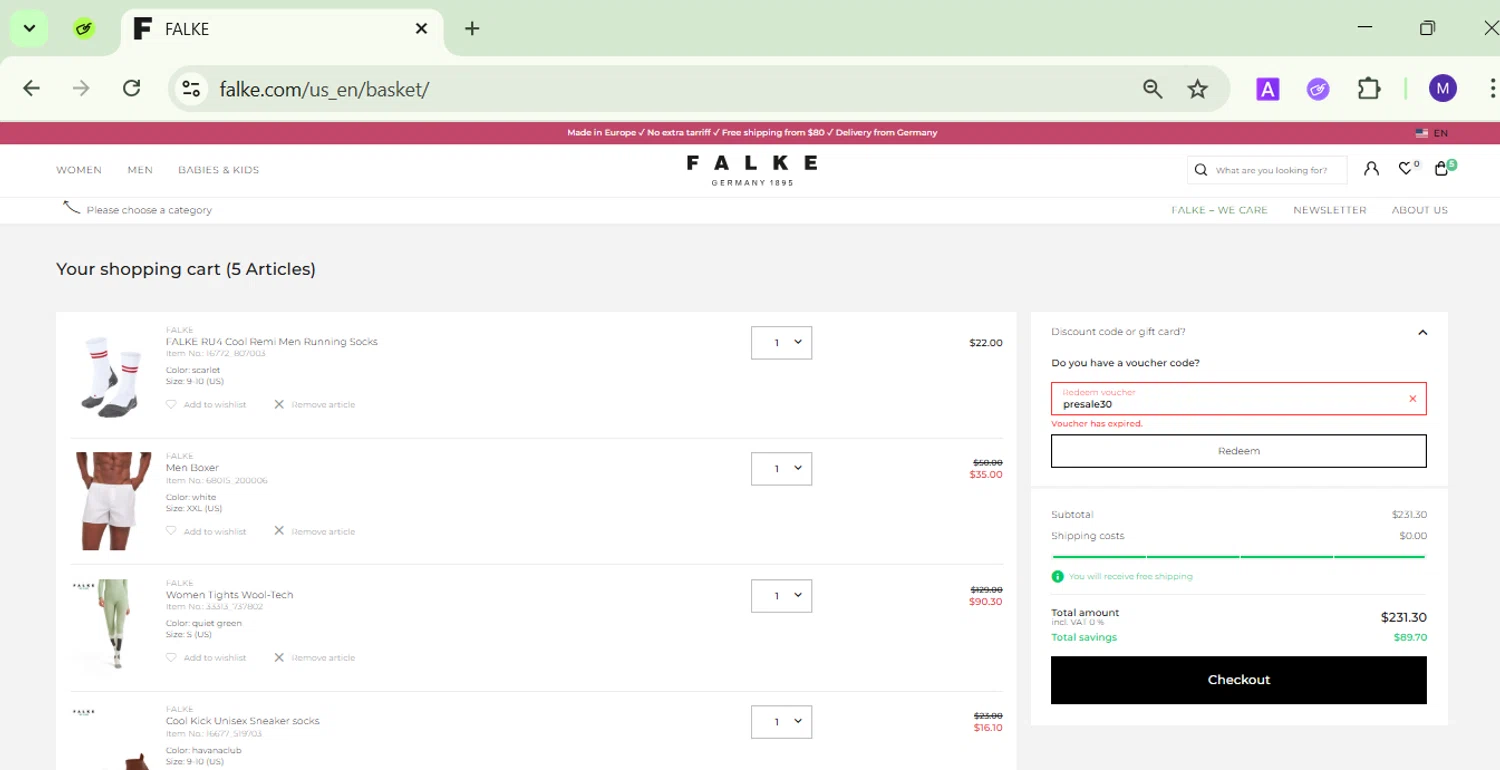
Task: Open the purple A extension
Action: click(x=1267, y=89)
